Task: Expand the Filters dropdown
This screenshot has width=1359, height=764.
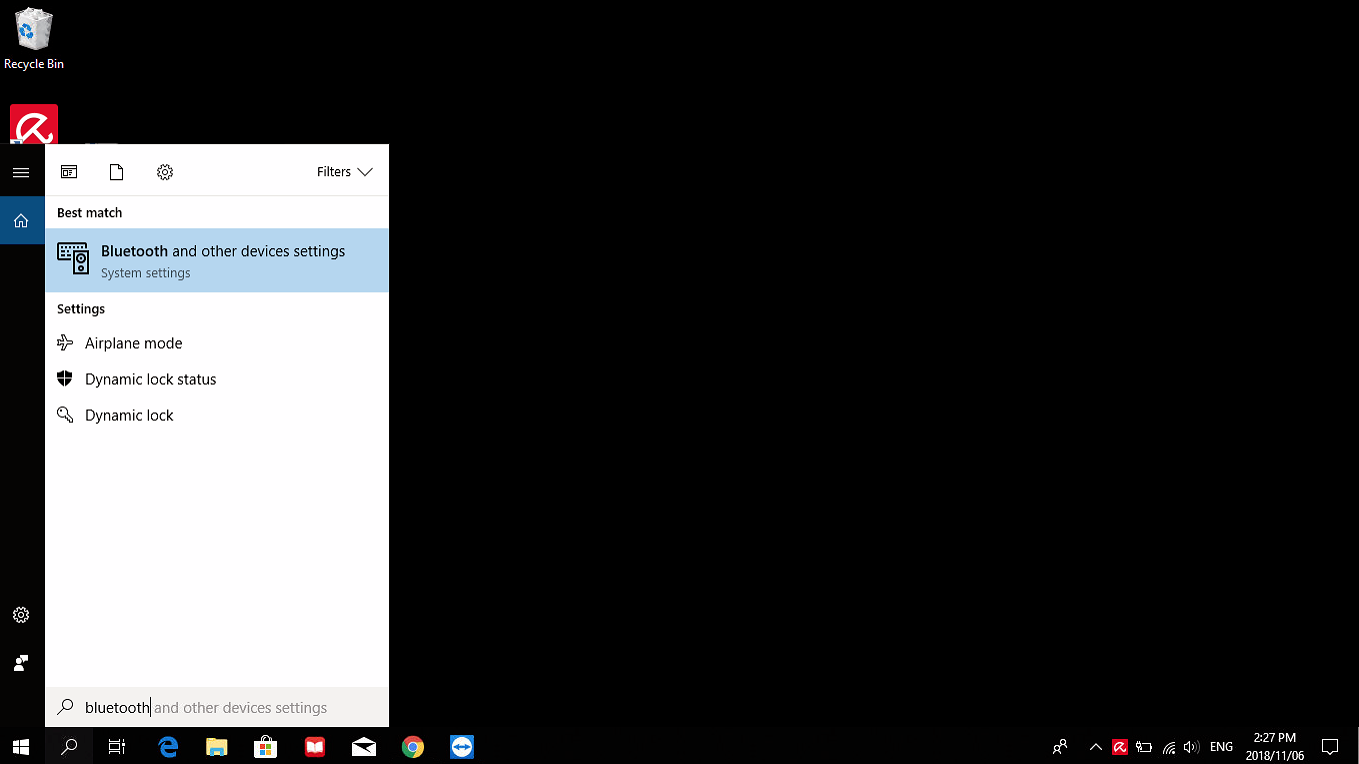Action: point(345,172)
